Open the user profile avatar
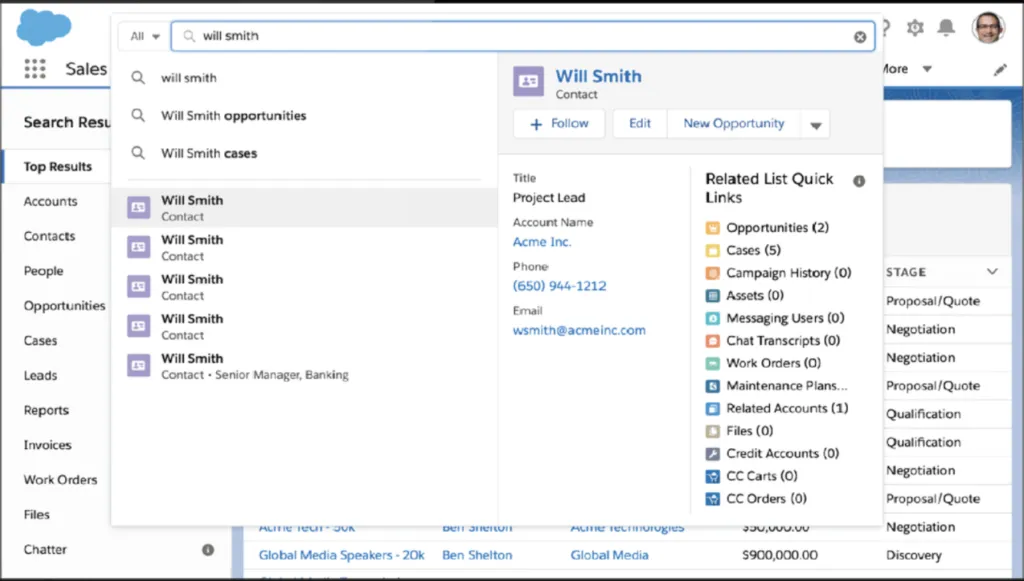 (988, 27)
